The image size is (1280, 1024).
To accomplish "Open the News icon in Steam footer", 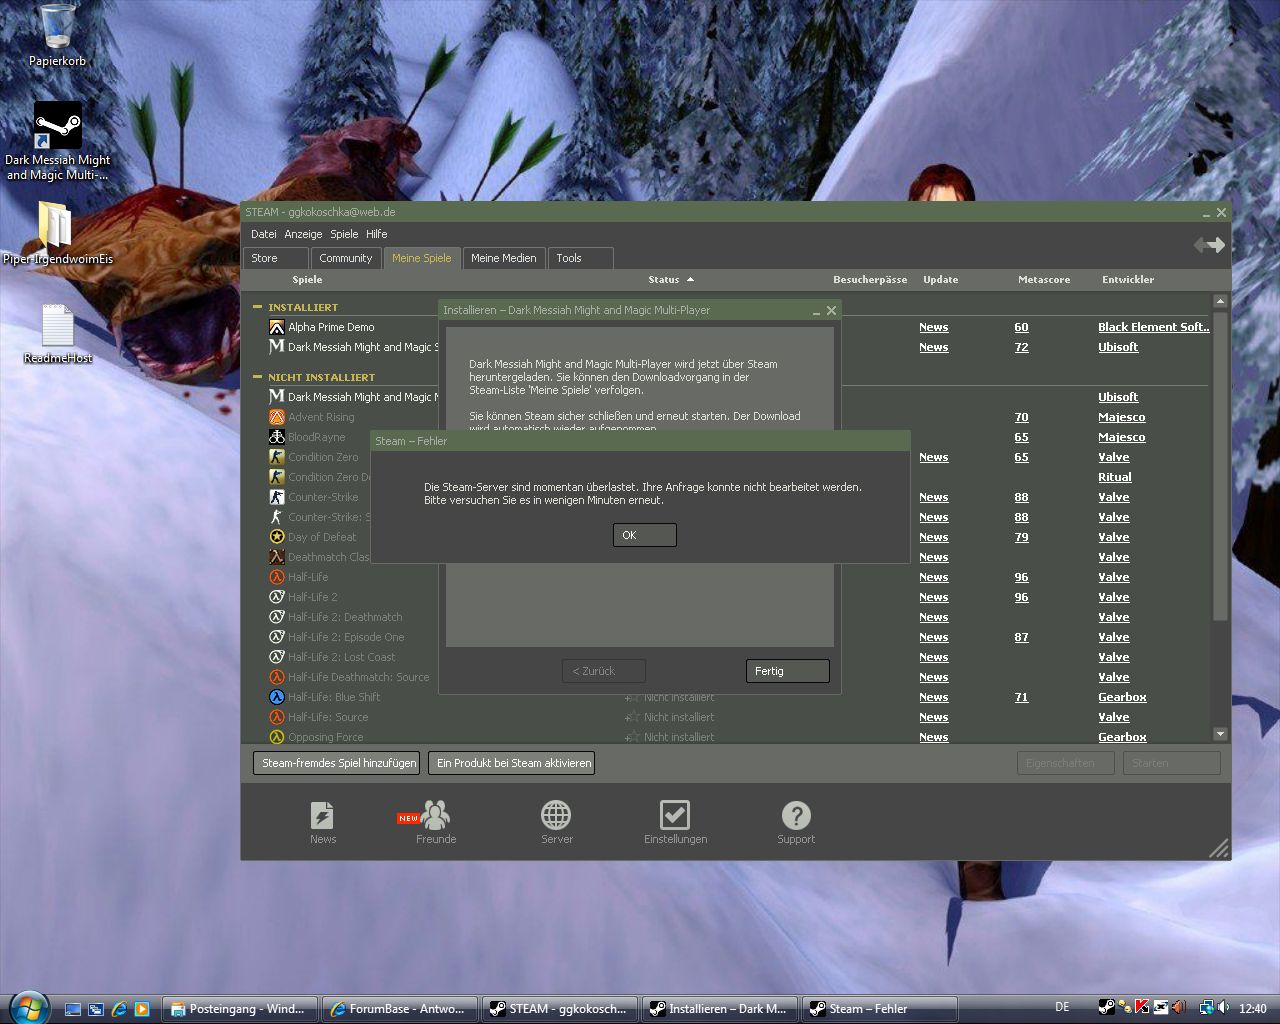I will pos(322,822).
